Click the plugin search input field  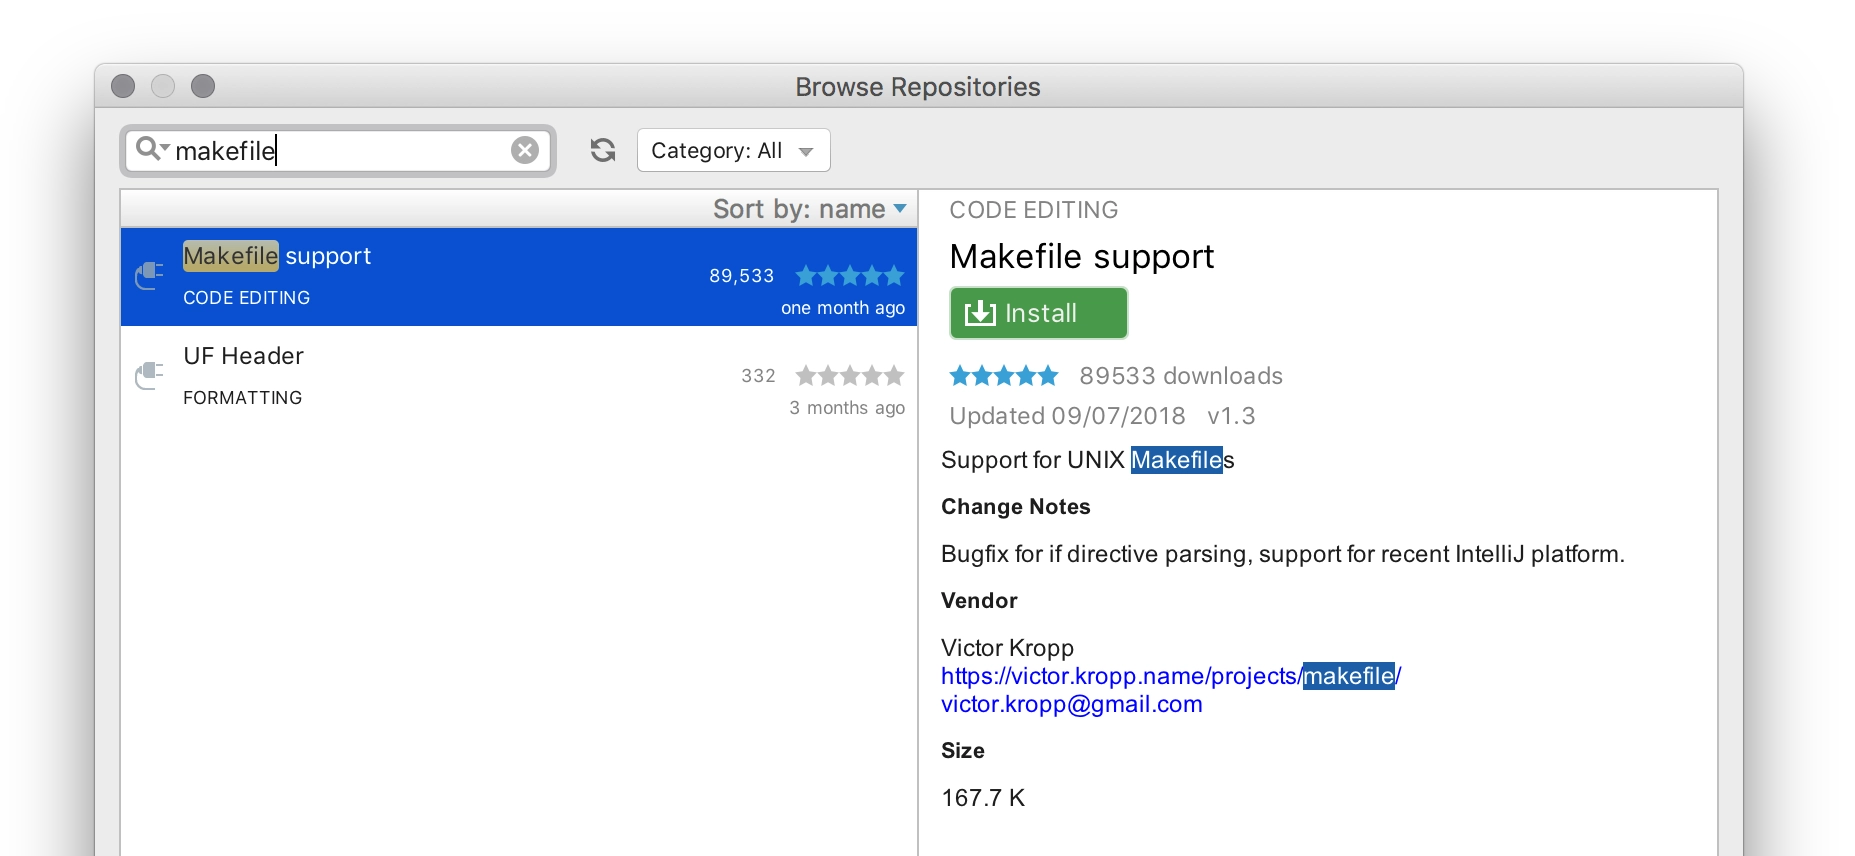point(338,151)
